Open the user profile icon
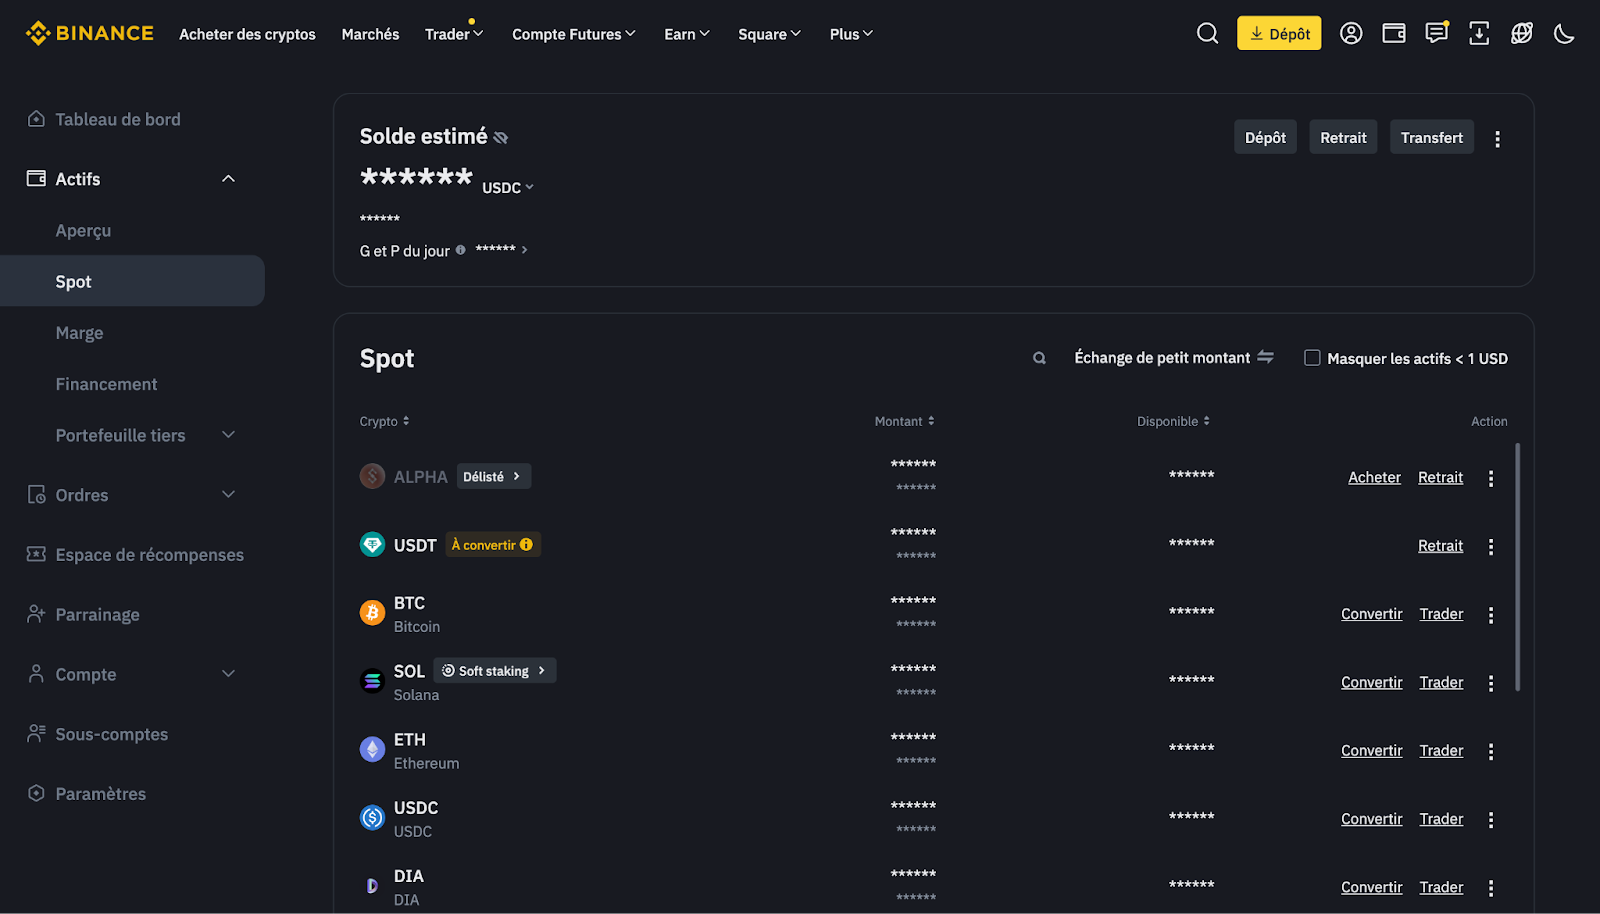1600x914 pixels. [x=1351, y=33]
